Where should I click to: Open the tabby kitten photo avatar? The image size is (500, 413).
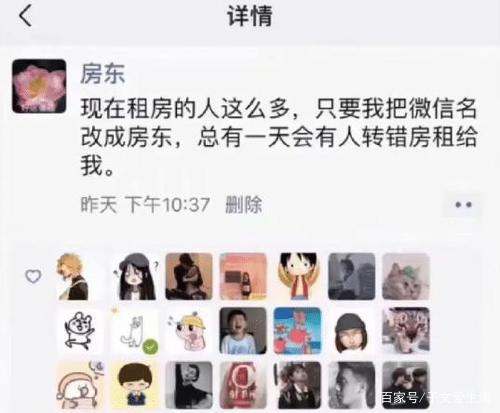406,331
